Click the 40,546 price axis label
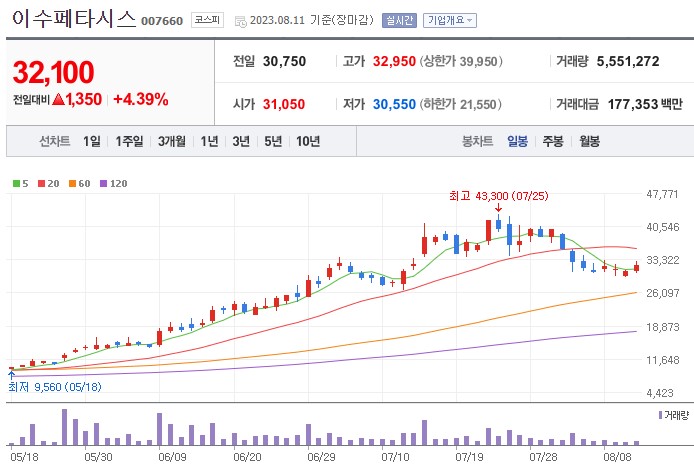This screenshot has height=476, width=694. point(662,227)
